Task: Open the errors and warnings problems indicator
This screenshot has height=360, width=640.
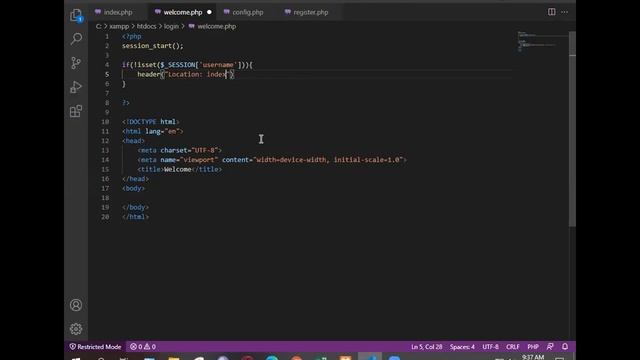Action: click(143, 347)
